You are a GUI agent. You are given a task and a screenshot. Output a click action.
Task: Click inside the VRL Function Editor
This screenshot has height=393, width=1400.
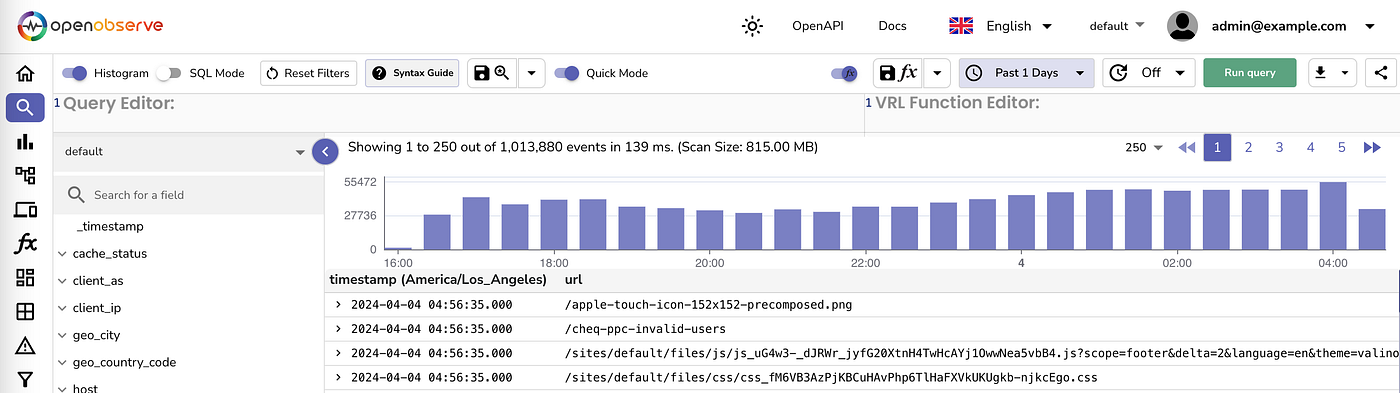tap(1132, 112)
